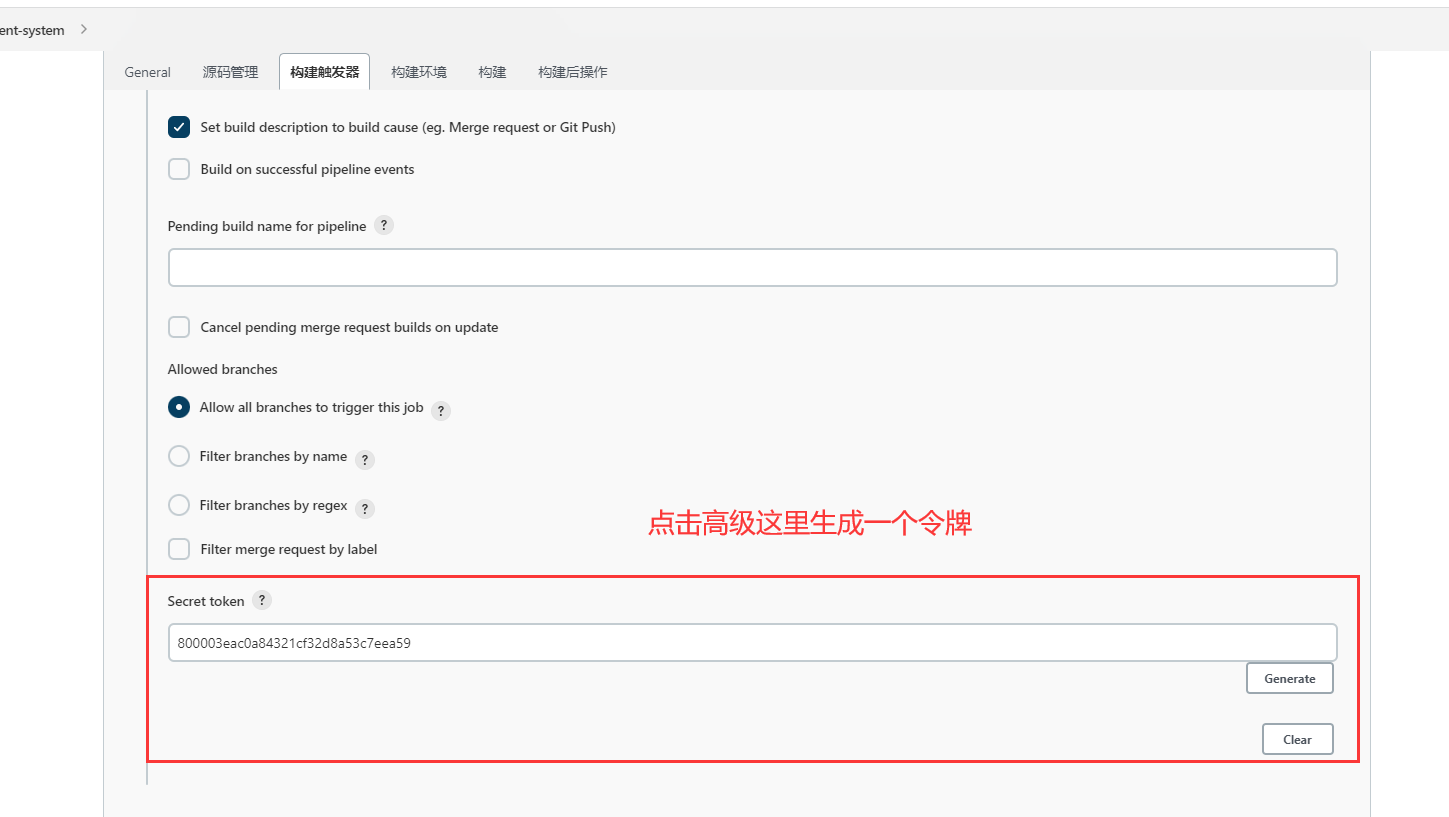Open help for Pending build name for pipeline
This screenshot has height=817, width=1449.
coord(384,226)
